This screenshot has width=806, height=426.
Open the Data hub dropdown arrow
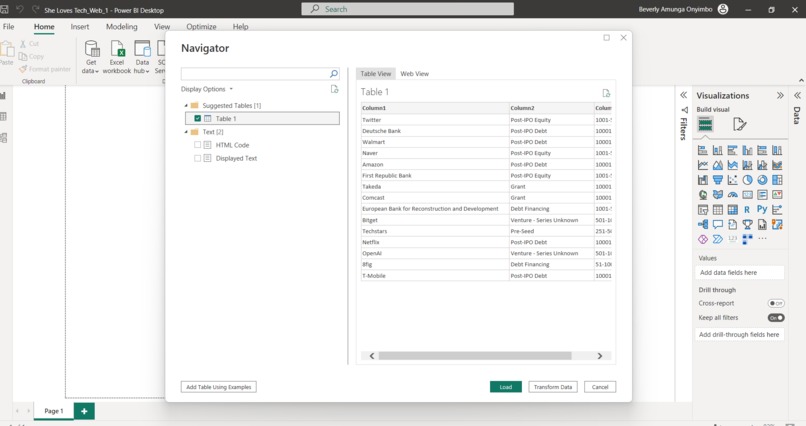tap(148, 71)
